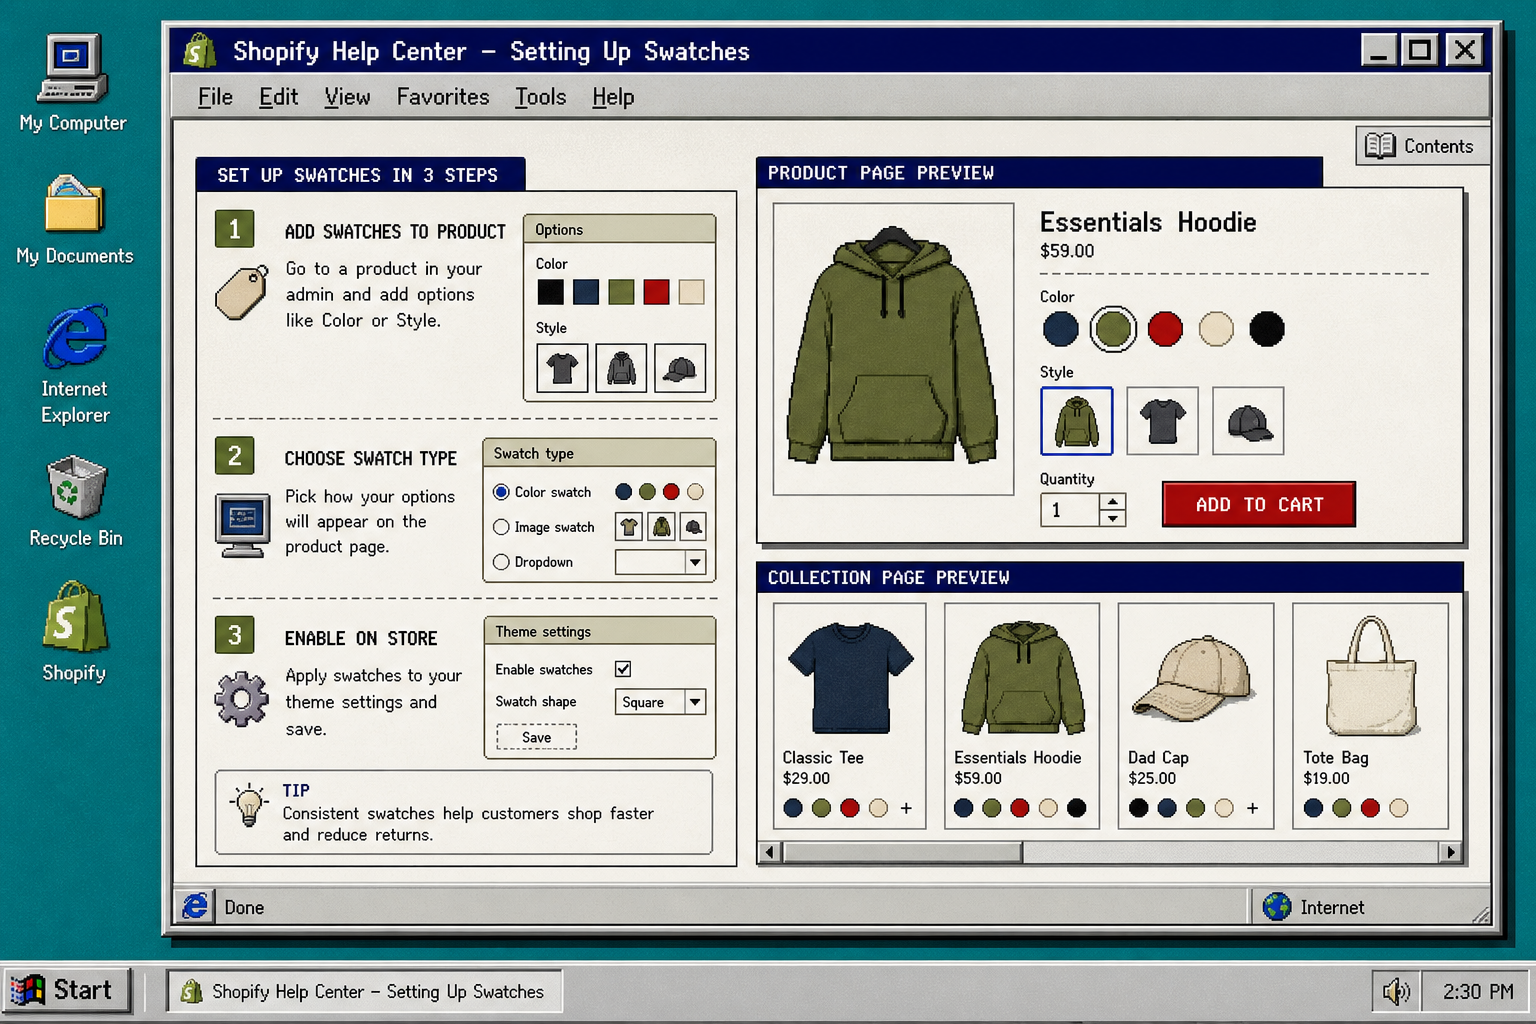
Task: Select black swatch in Options Color row
Action: pyautogui.click(x=550, y=292)
